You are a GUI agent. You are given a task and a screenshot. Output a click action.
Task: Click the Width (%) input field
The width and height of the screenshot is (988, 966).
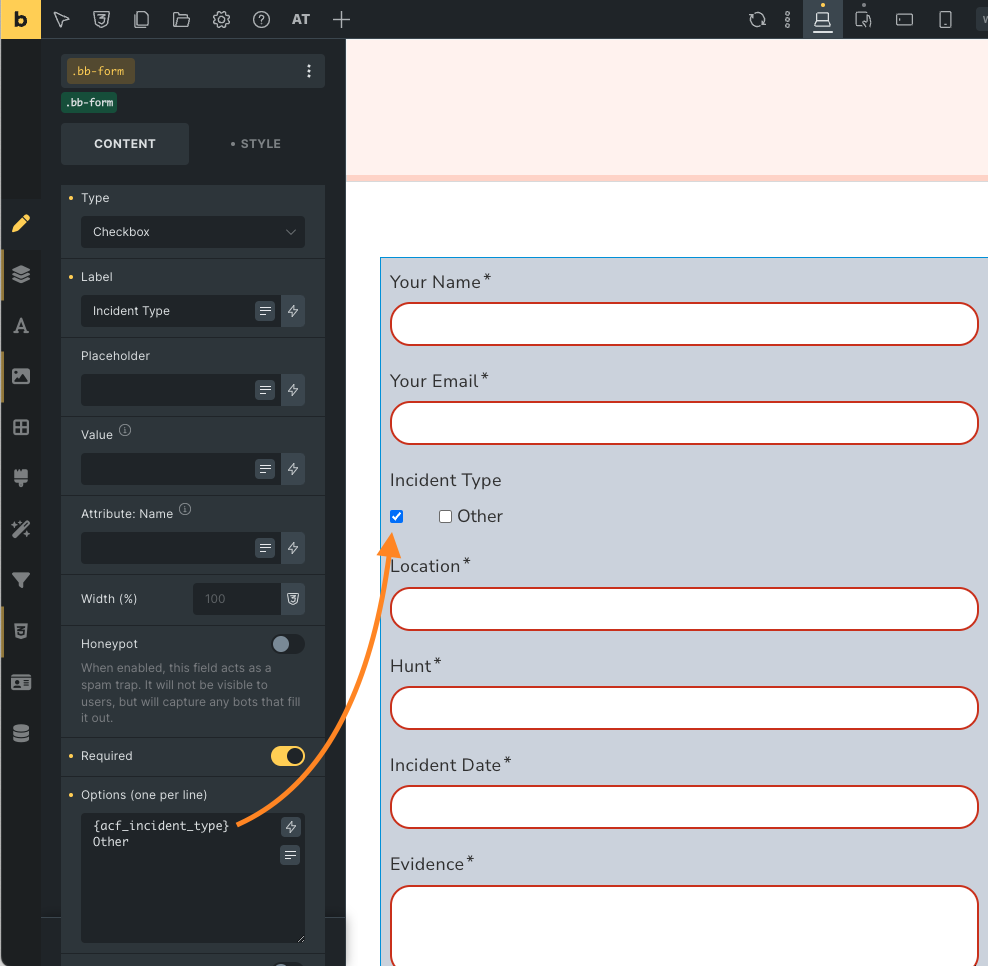click(236, 599)
